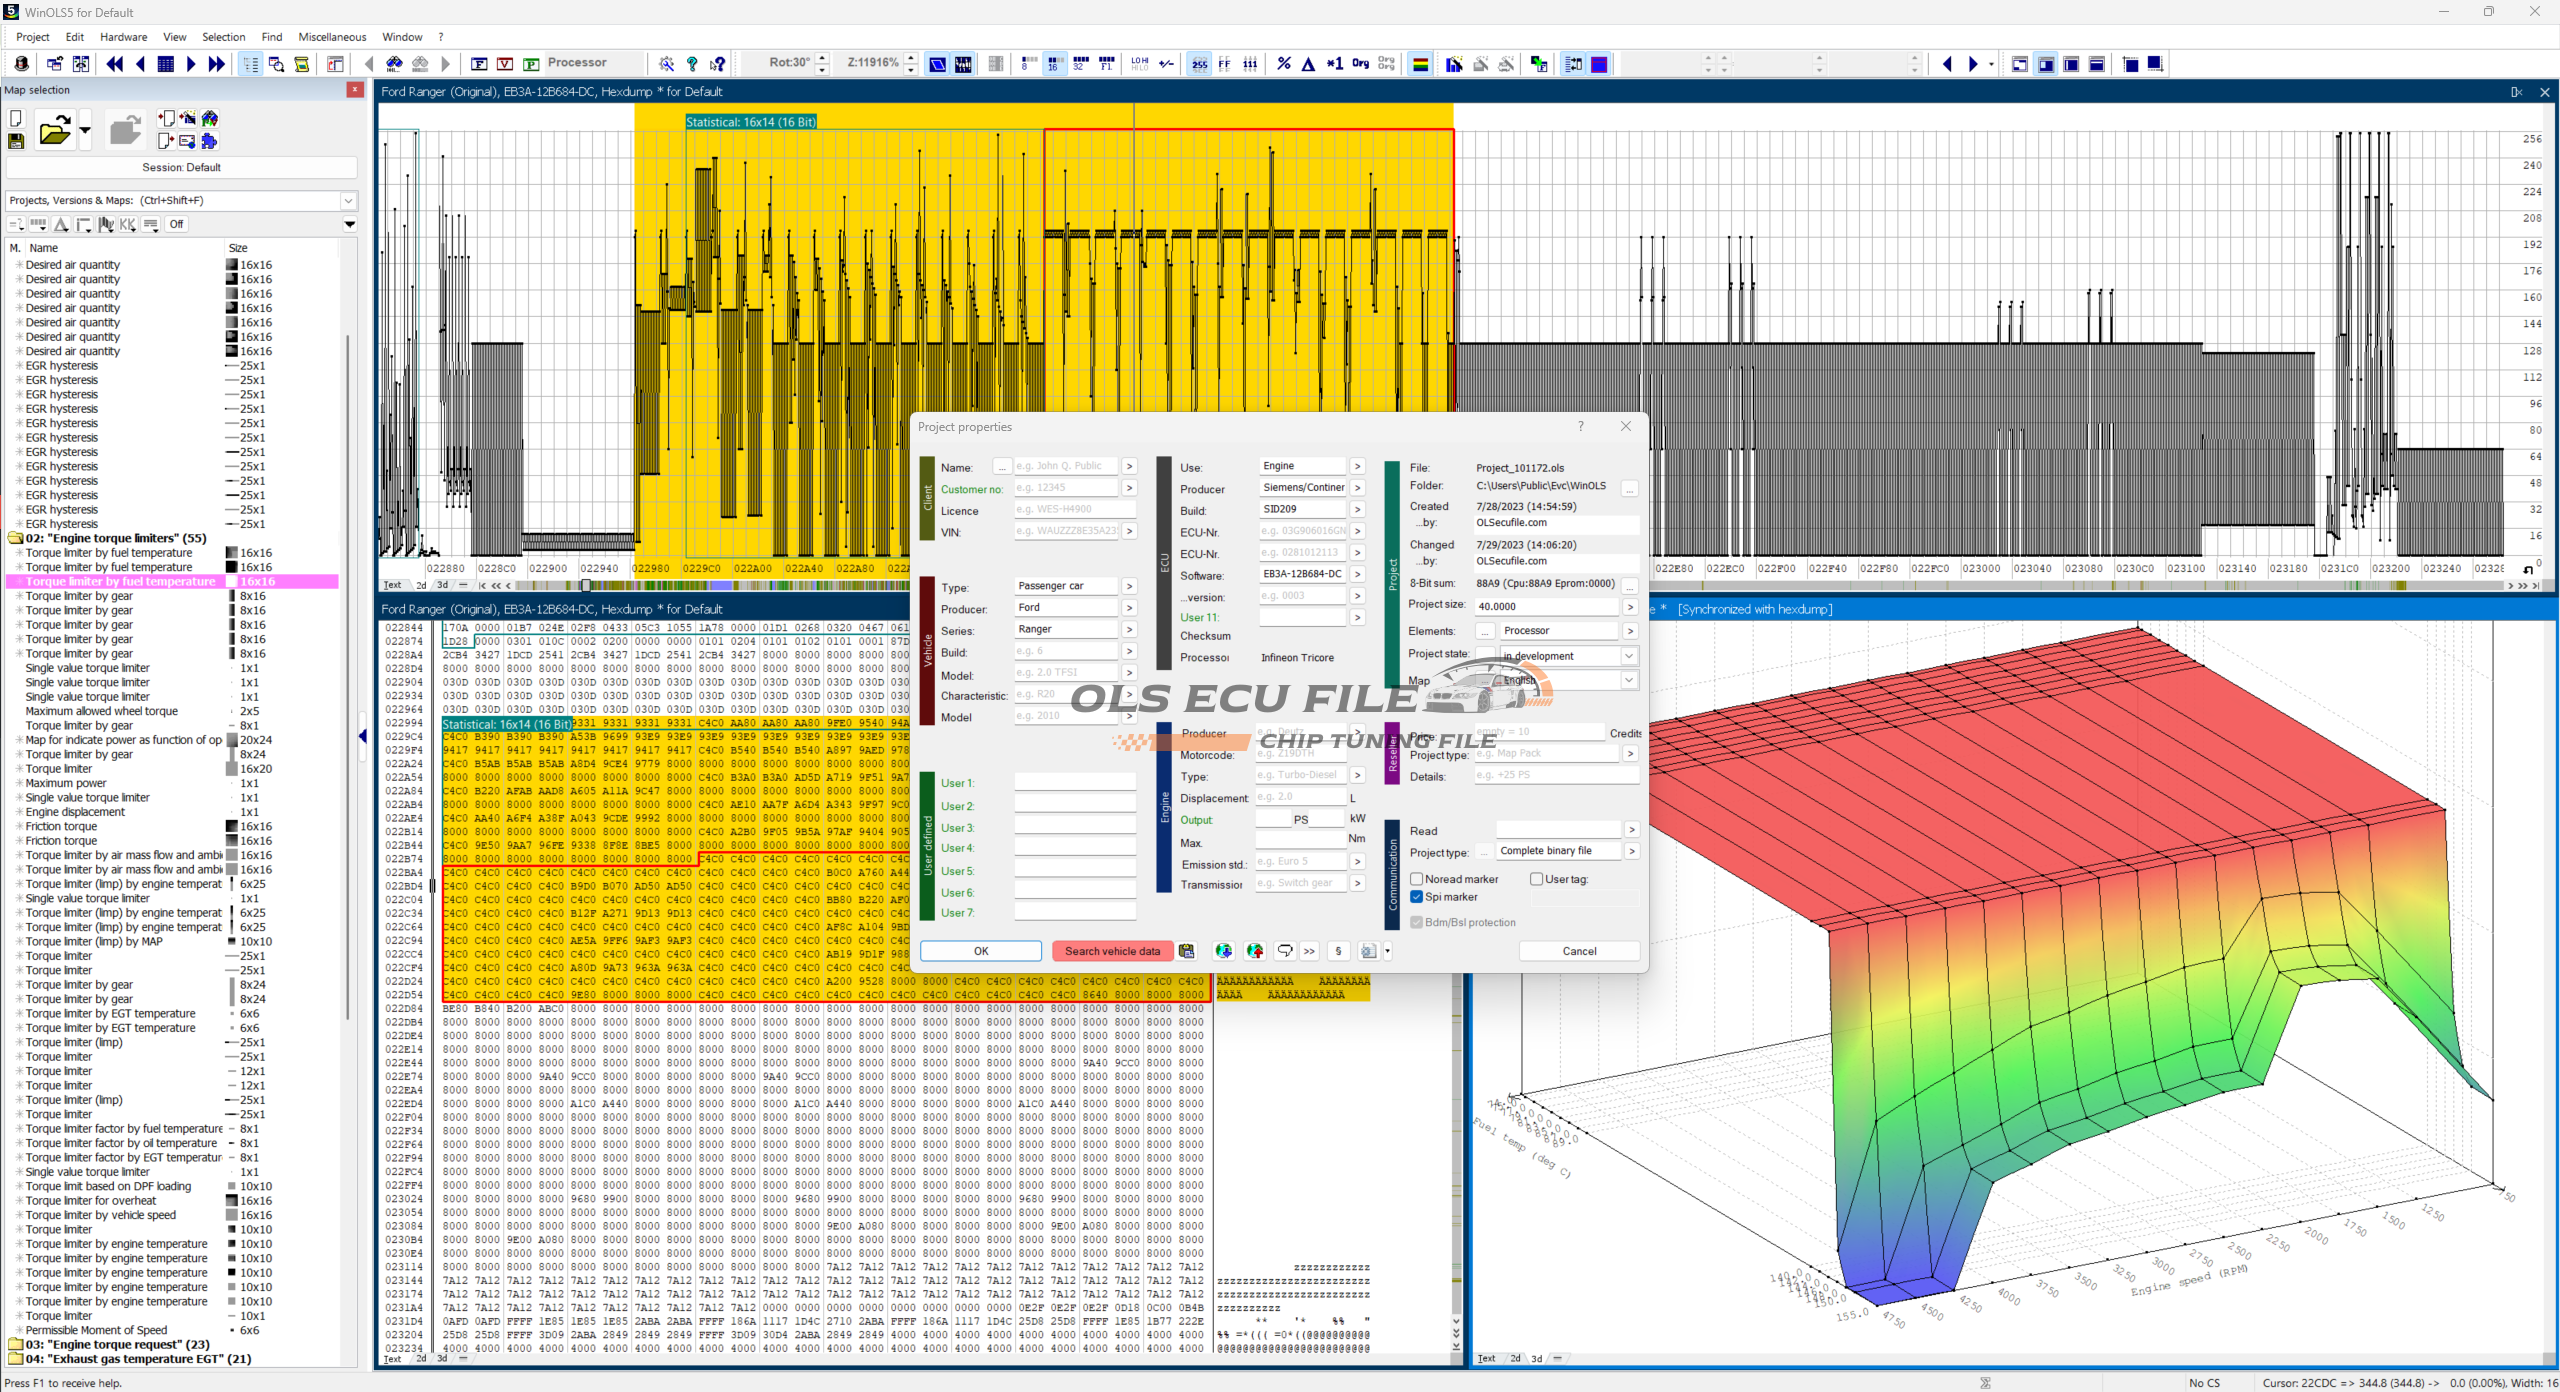Open Projects, Versions & Maps combo box
Image resolution: width=2560 pixels, height=1392 pixels.
tap(348, 200)
